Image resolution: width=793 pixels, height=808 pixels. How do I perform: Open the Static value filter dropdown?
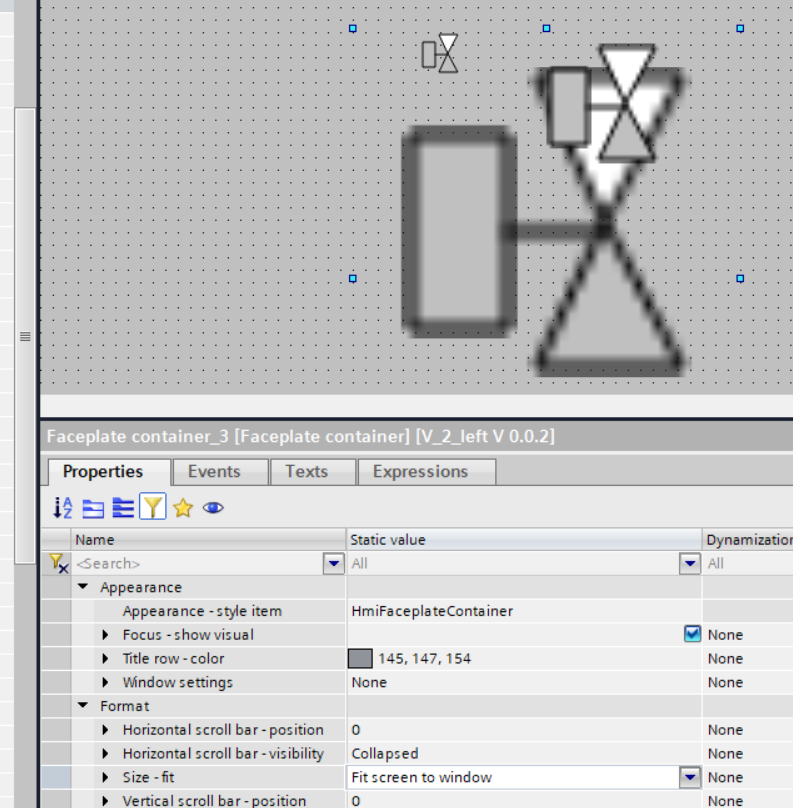tap(690, 563)
